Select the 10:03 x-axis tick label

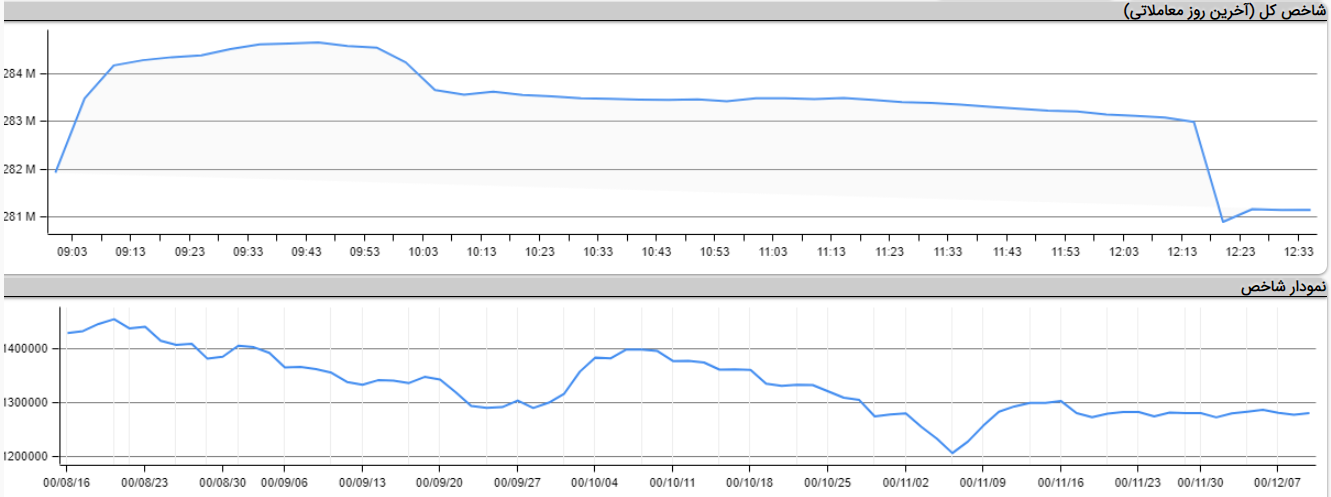423,251
